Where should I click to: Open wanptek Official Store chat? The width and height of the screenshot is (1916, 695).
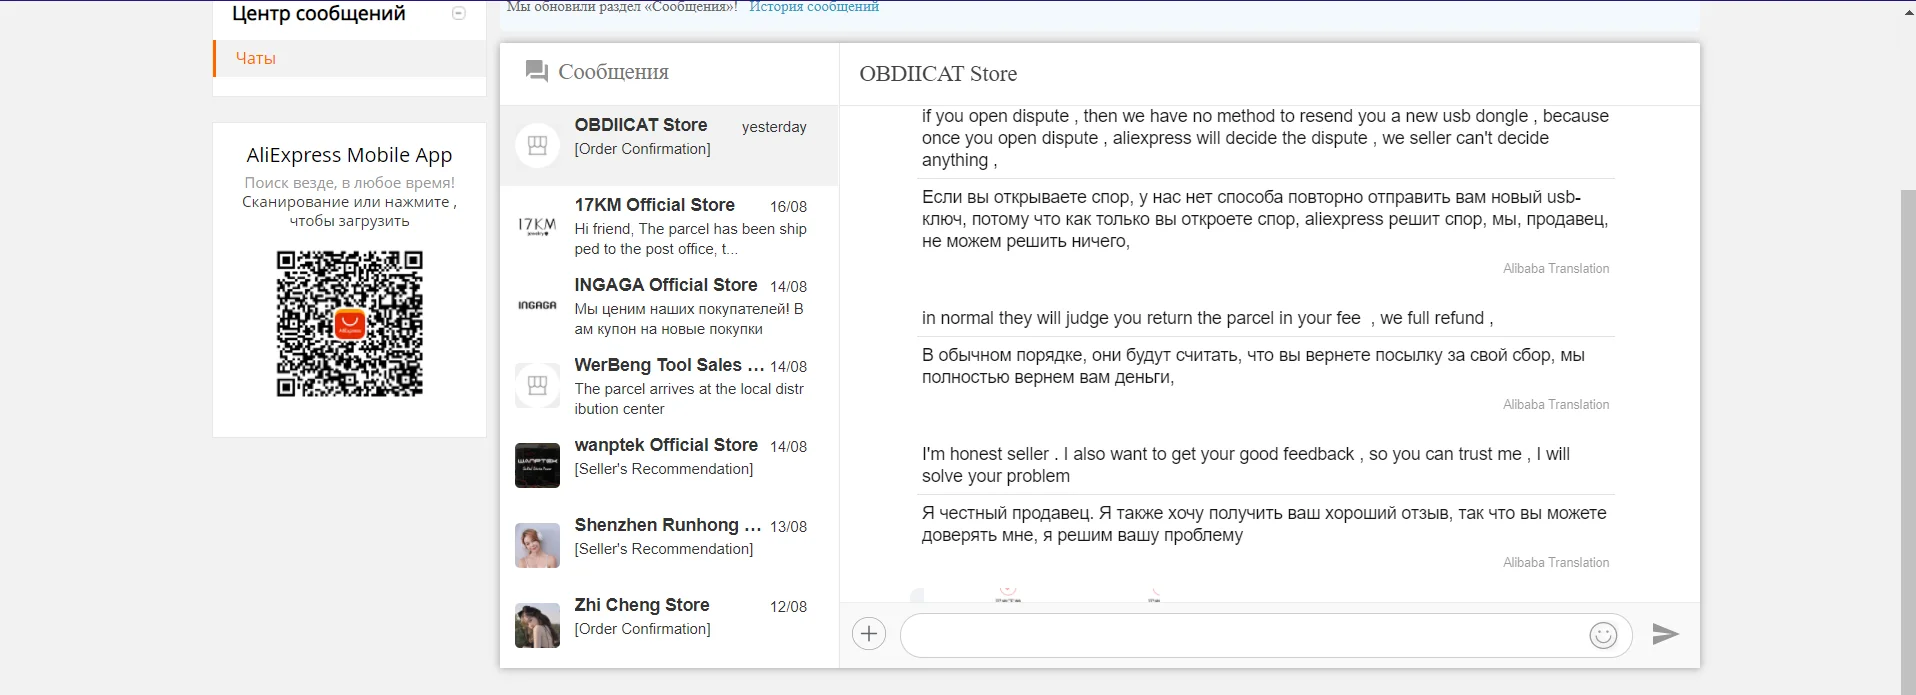669,466
